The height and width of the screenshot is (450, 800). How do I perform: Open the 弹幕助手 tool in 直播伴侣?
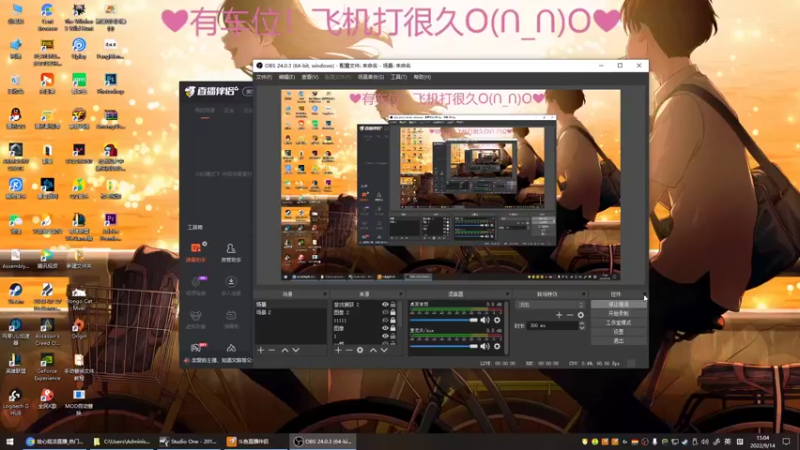196,252
